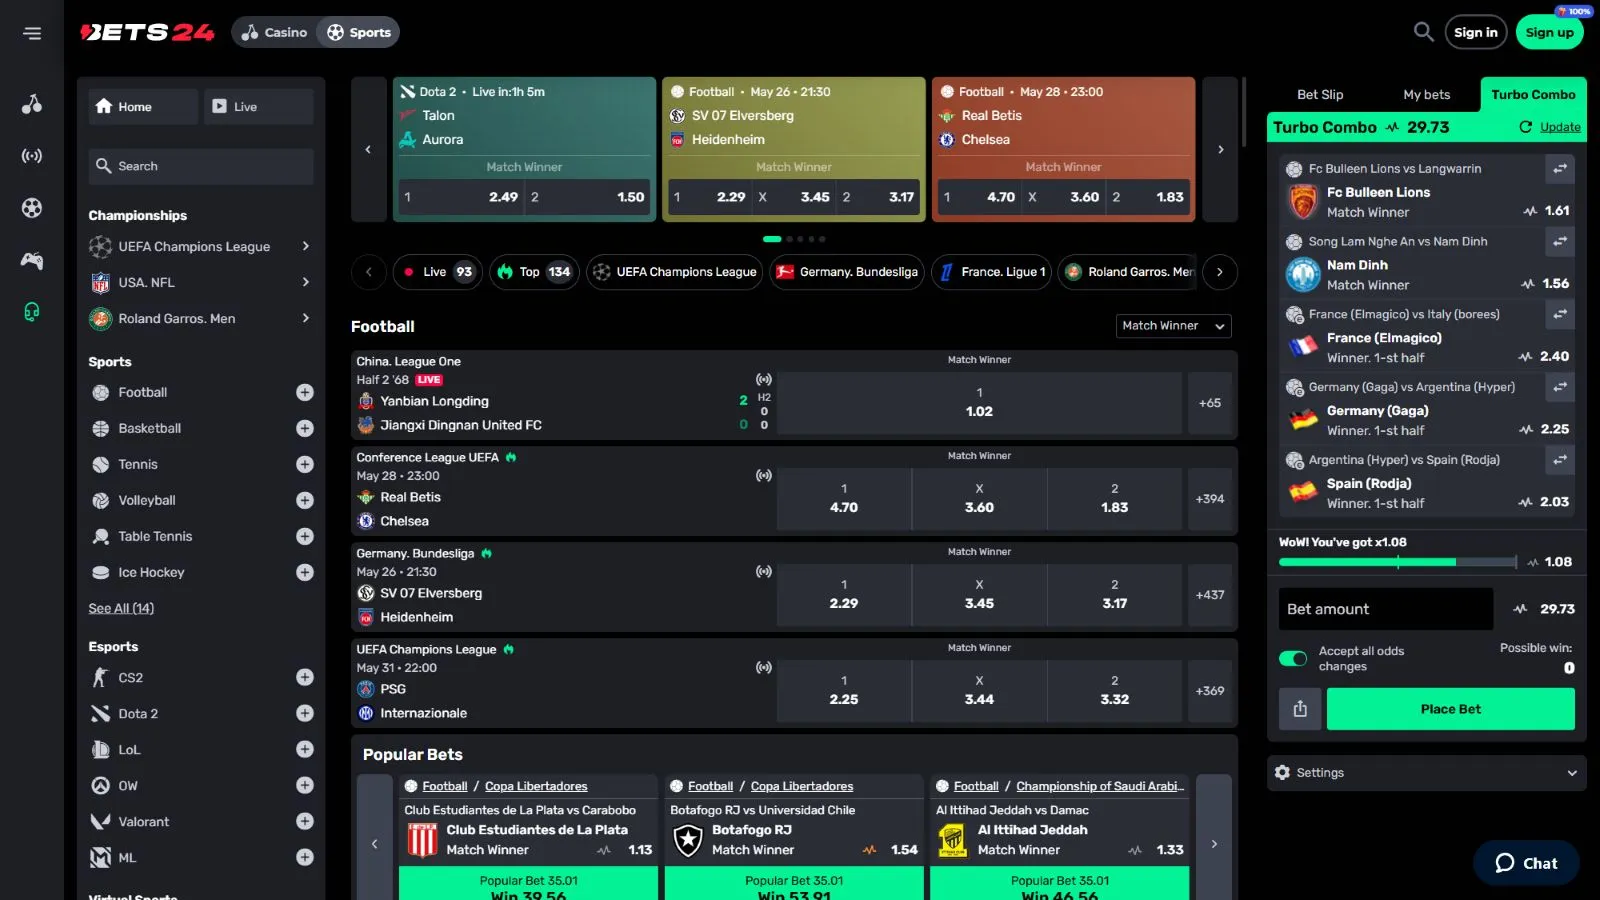1600x900 pixels.
Task: Show next popular bets
Action: [x=1214, y=844]
